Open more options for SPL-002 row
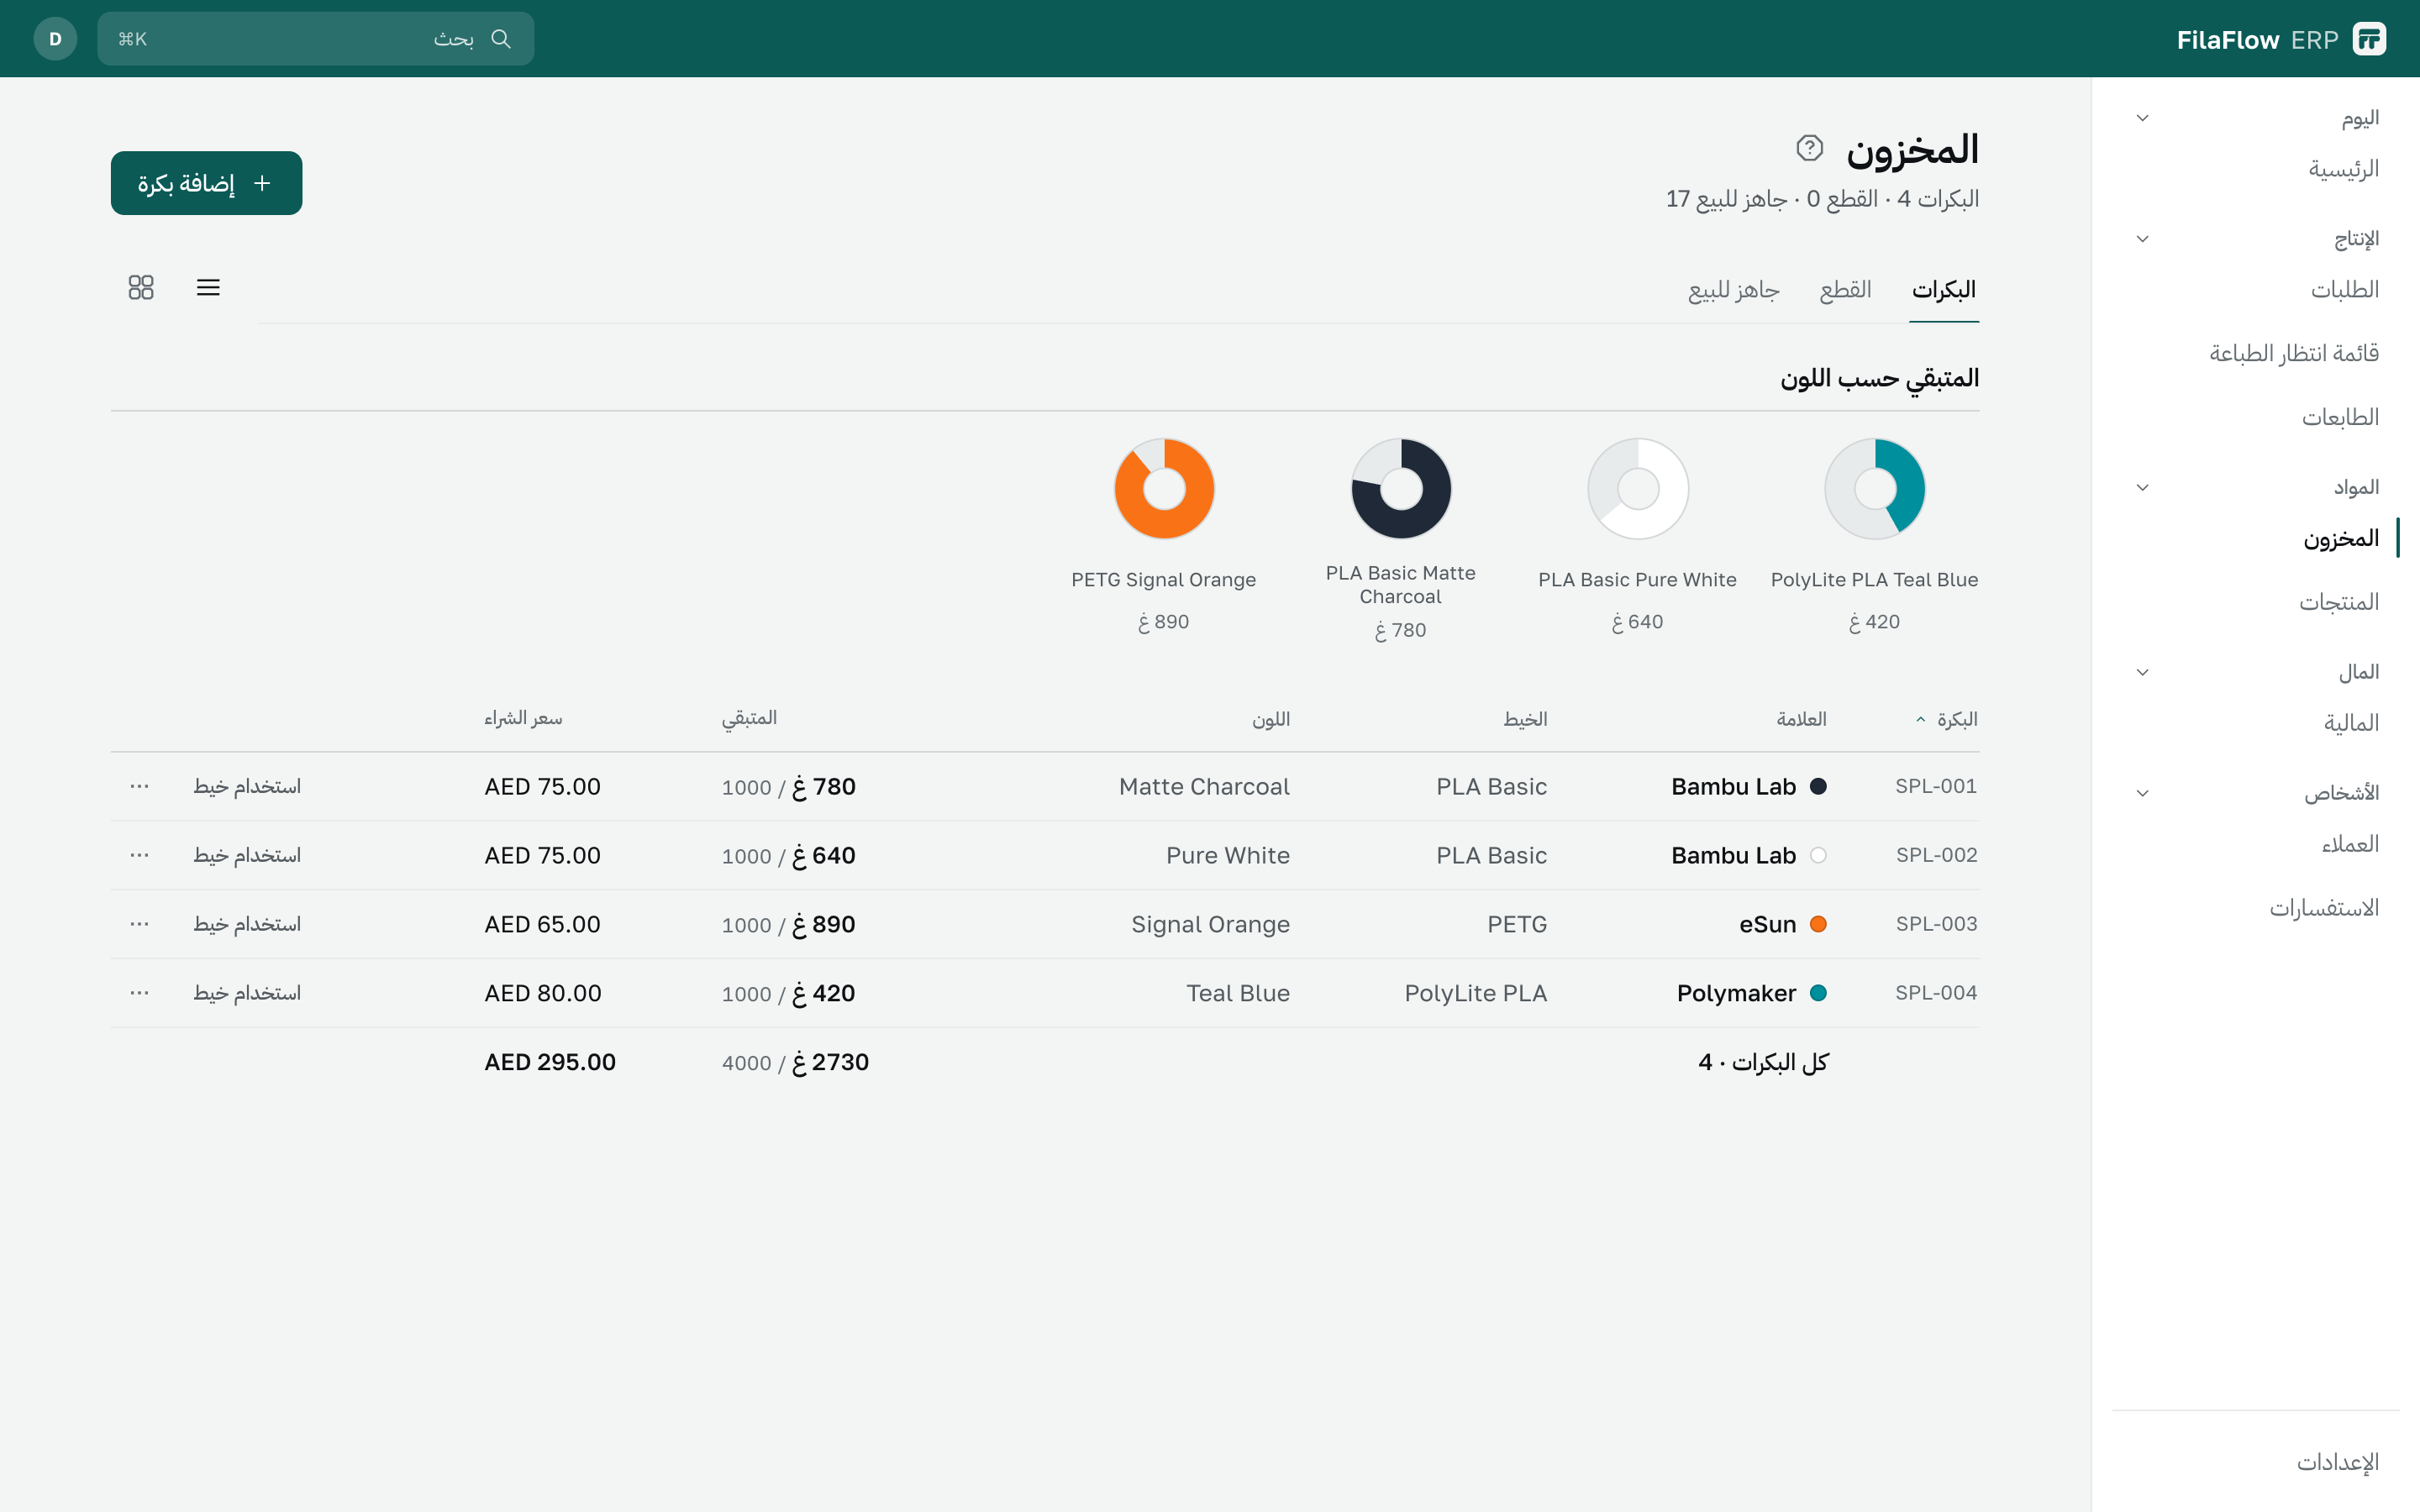The image size is (2420, 1512). [139, 855]
